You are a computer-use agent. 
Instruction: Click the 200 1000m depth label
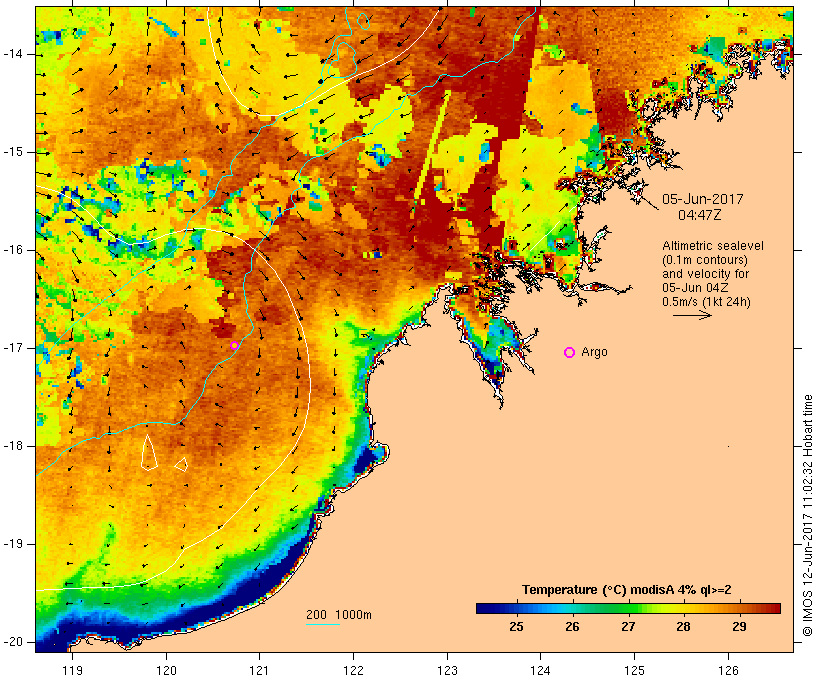[339, 615]
